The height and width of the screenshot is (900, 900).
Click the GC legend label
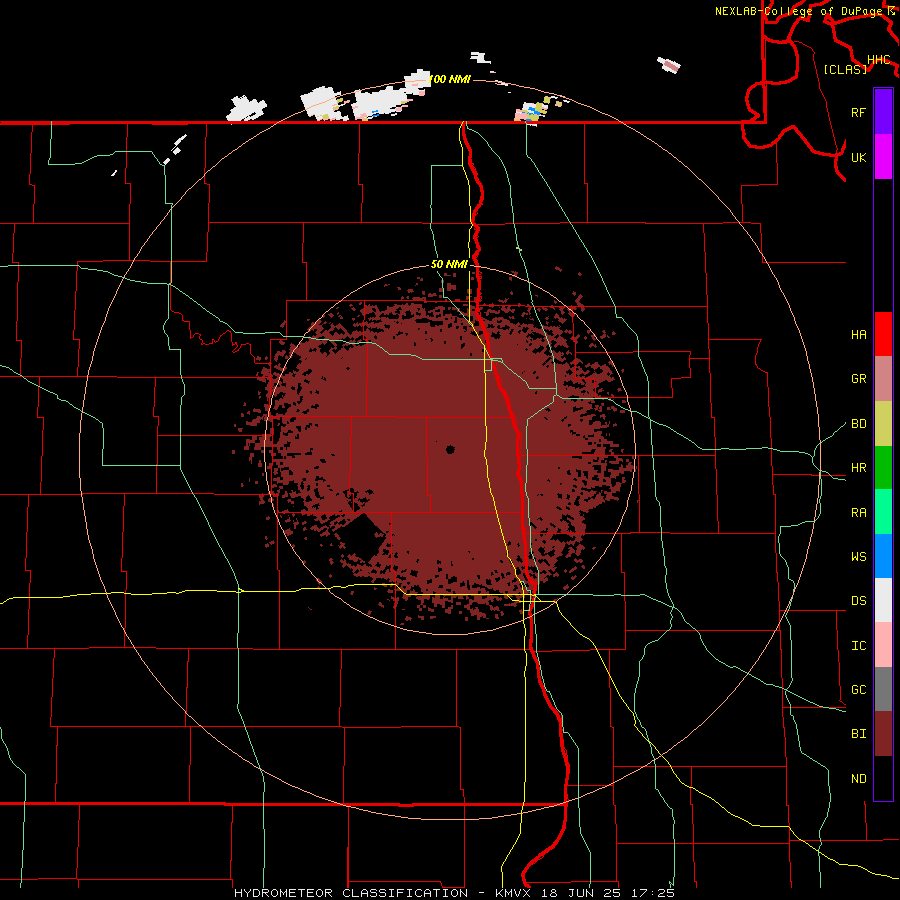tap(858, 689)
